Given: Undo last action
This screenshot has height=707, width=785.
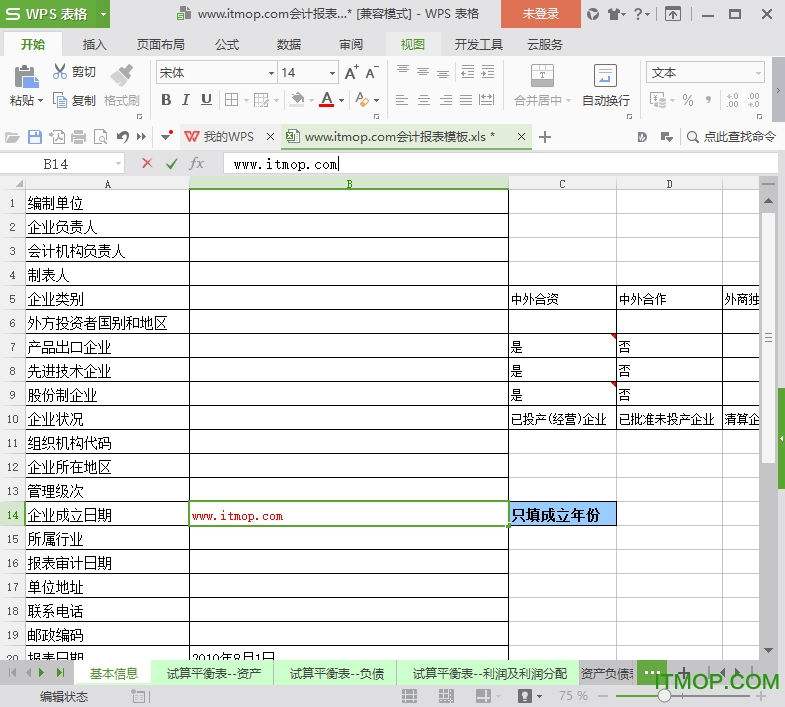Looking at the screenshot, I should point(123,137).
